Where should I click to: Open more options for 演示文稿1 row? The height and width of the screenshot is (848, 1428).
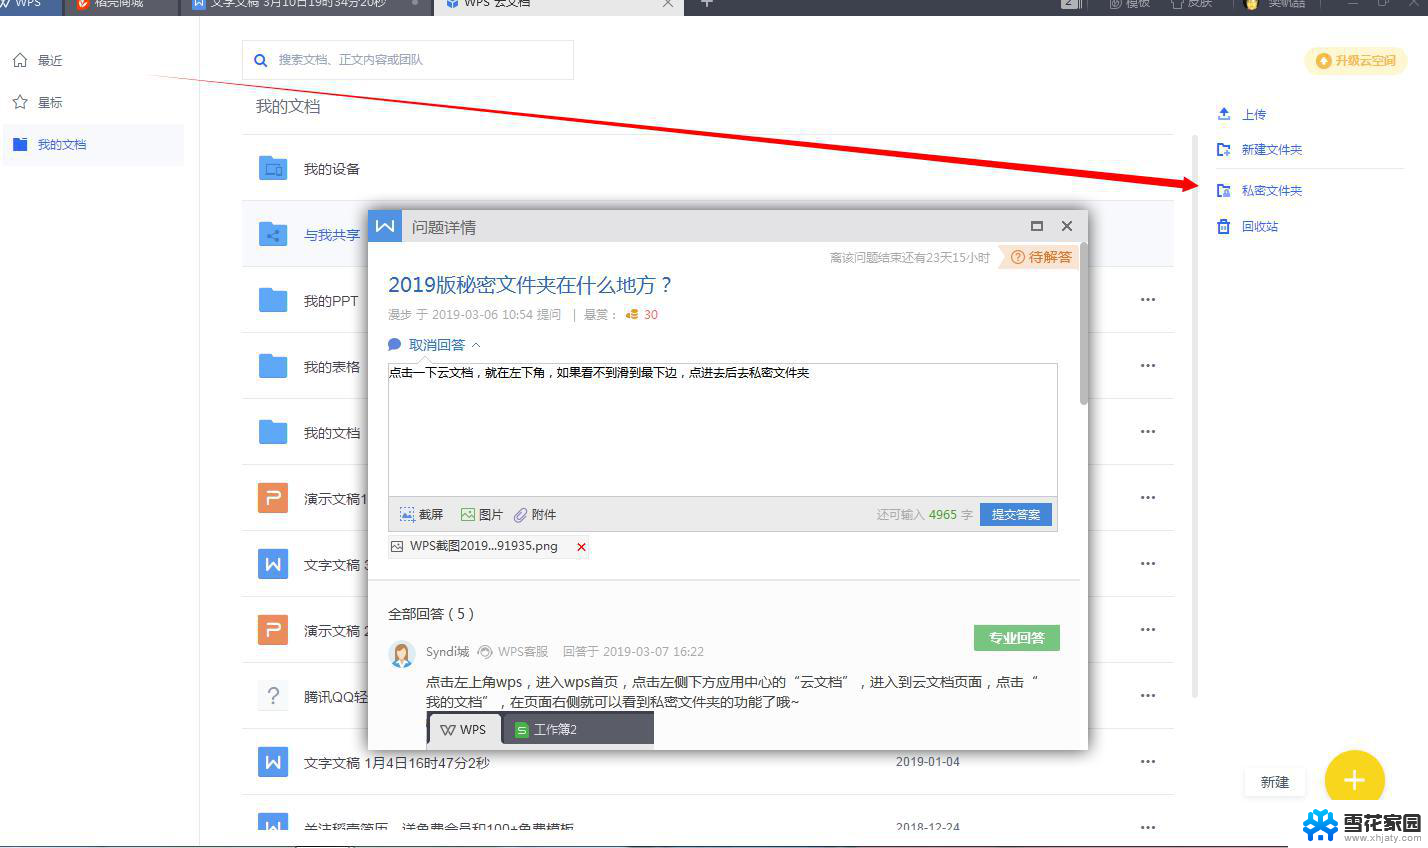(x=1148, y=498)
